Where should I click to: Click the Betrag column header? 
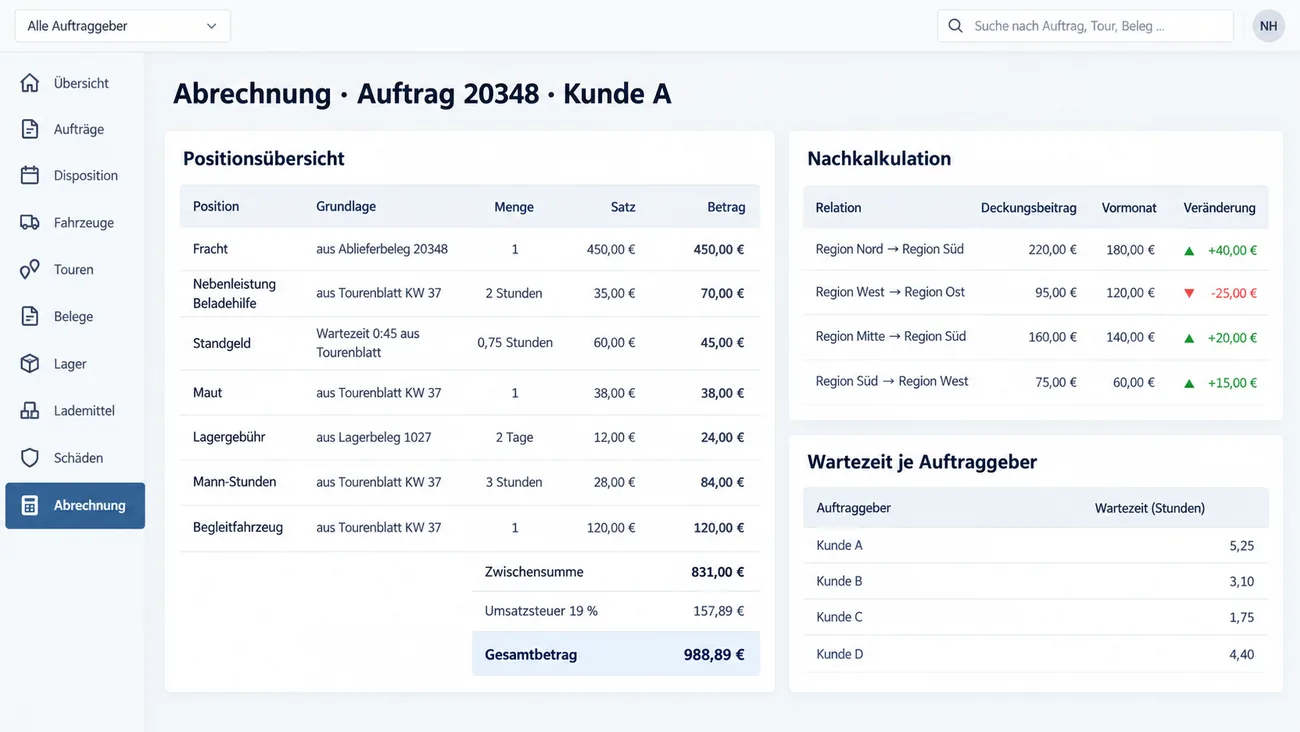click(726, 207)
